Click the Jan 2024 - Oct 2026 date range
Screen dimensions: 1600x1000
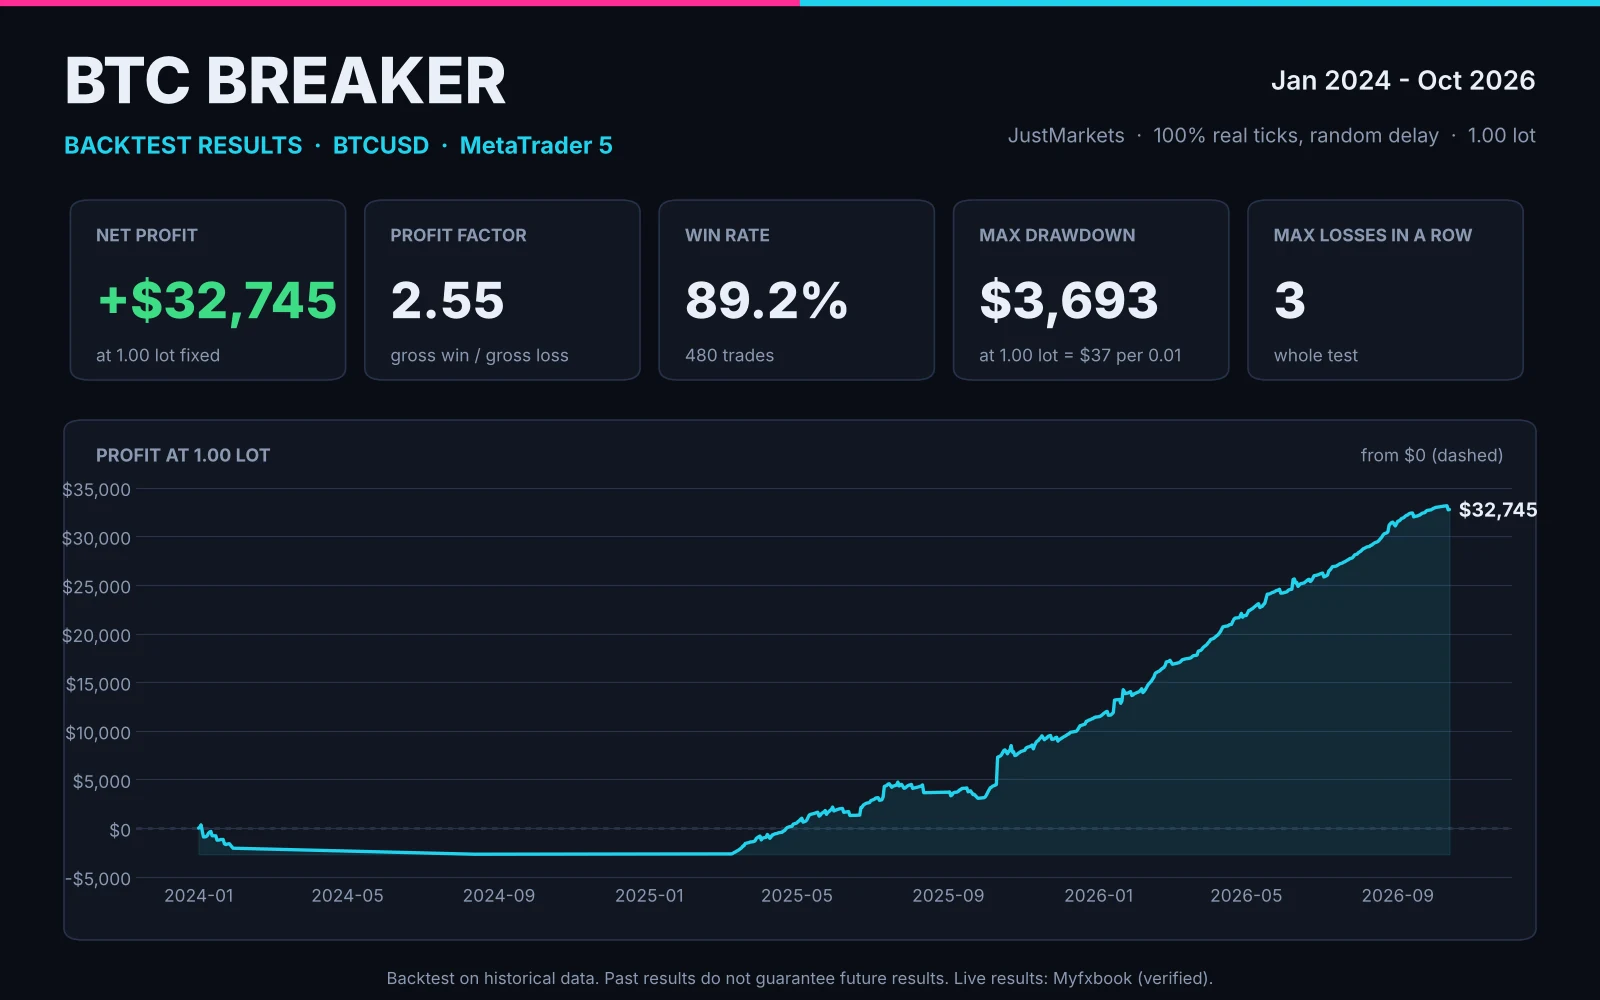(x=1403, y=80)
